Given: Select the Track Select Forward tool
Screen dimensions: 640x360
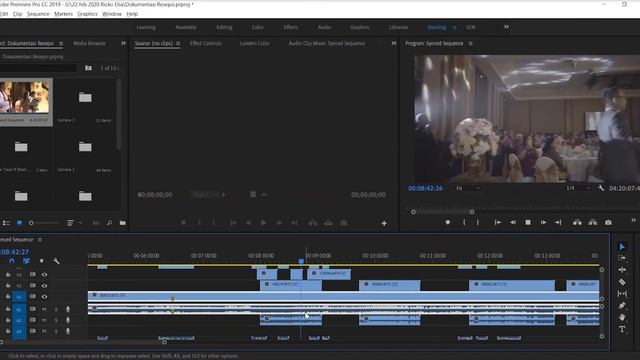Looking at the screenshot, I should 622,258.
